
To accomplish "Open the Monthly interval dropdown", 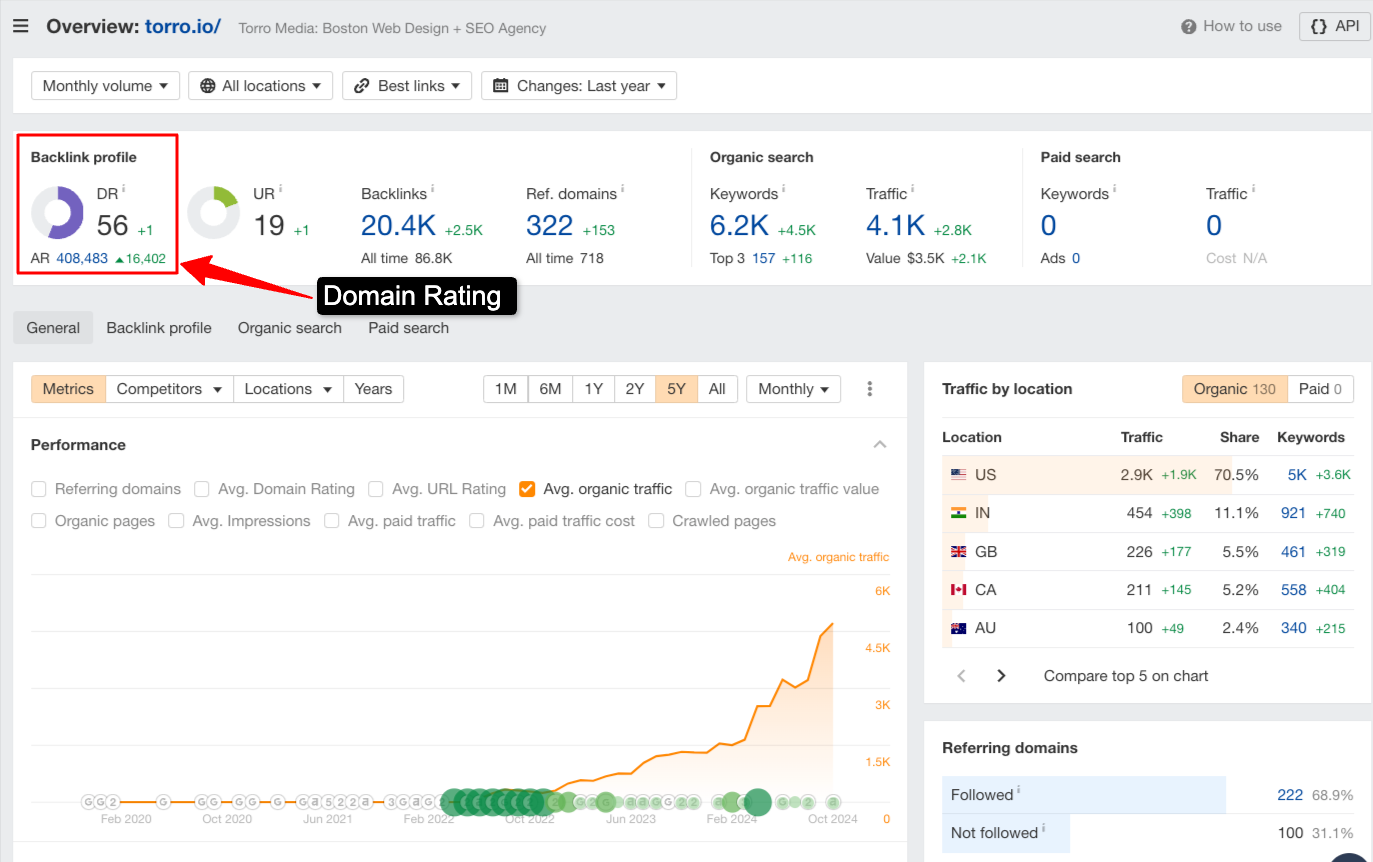I will tap(794, 389).
